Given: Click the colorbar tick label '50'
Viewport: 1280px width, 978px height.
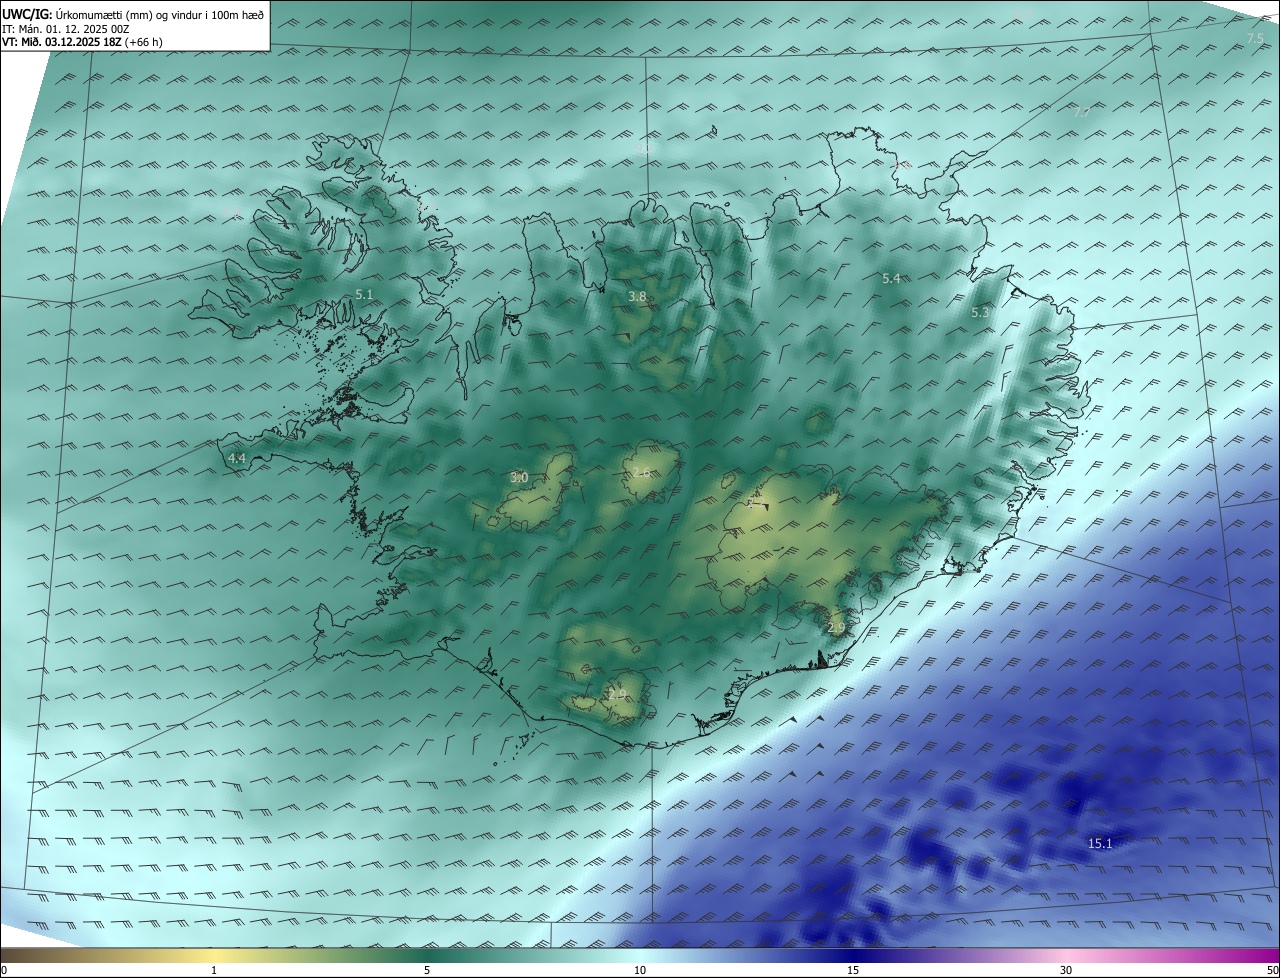Looking at the screenshot, I should point(1272,970).
